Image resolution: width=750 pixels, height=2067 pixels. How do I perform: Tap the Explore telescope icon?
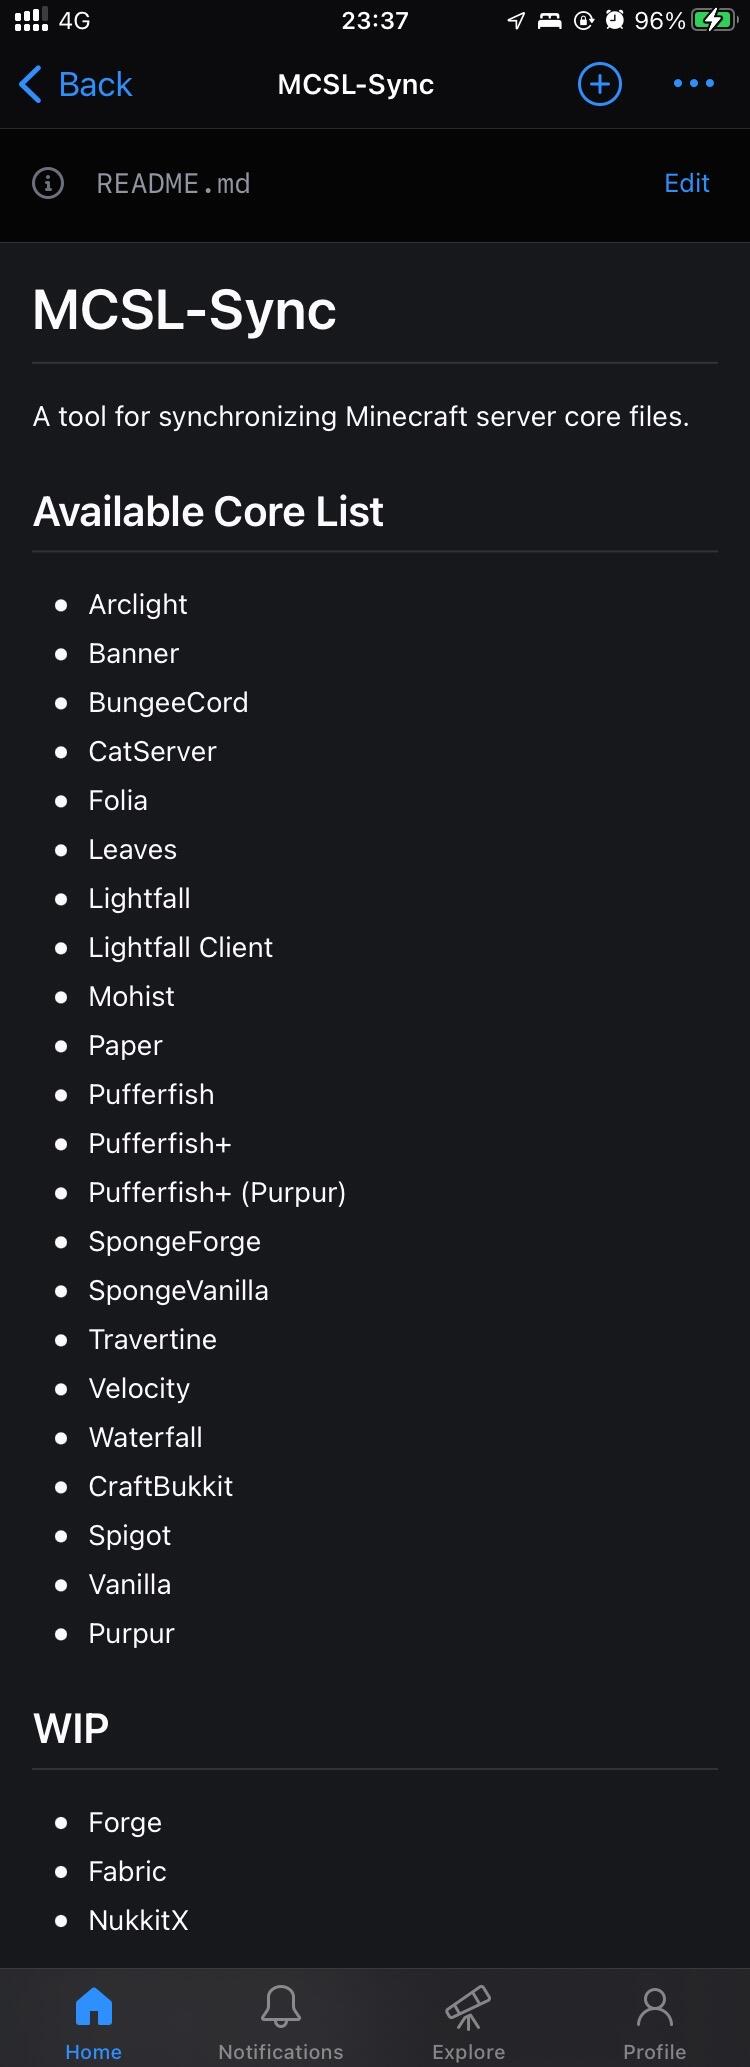tap(468, 2005)
